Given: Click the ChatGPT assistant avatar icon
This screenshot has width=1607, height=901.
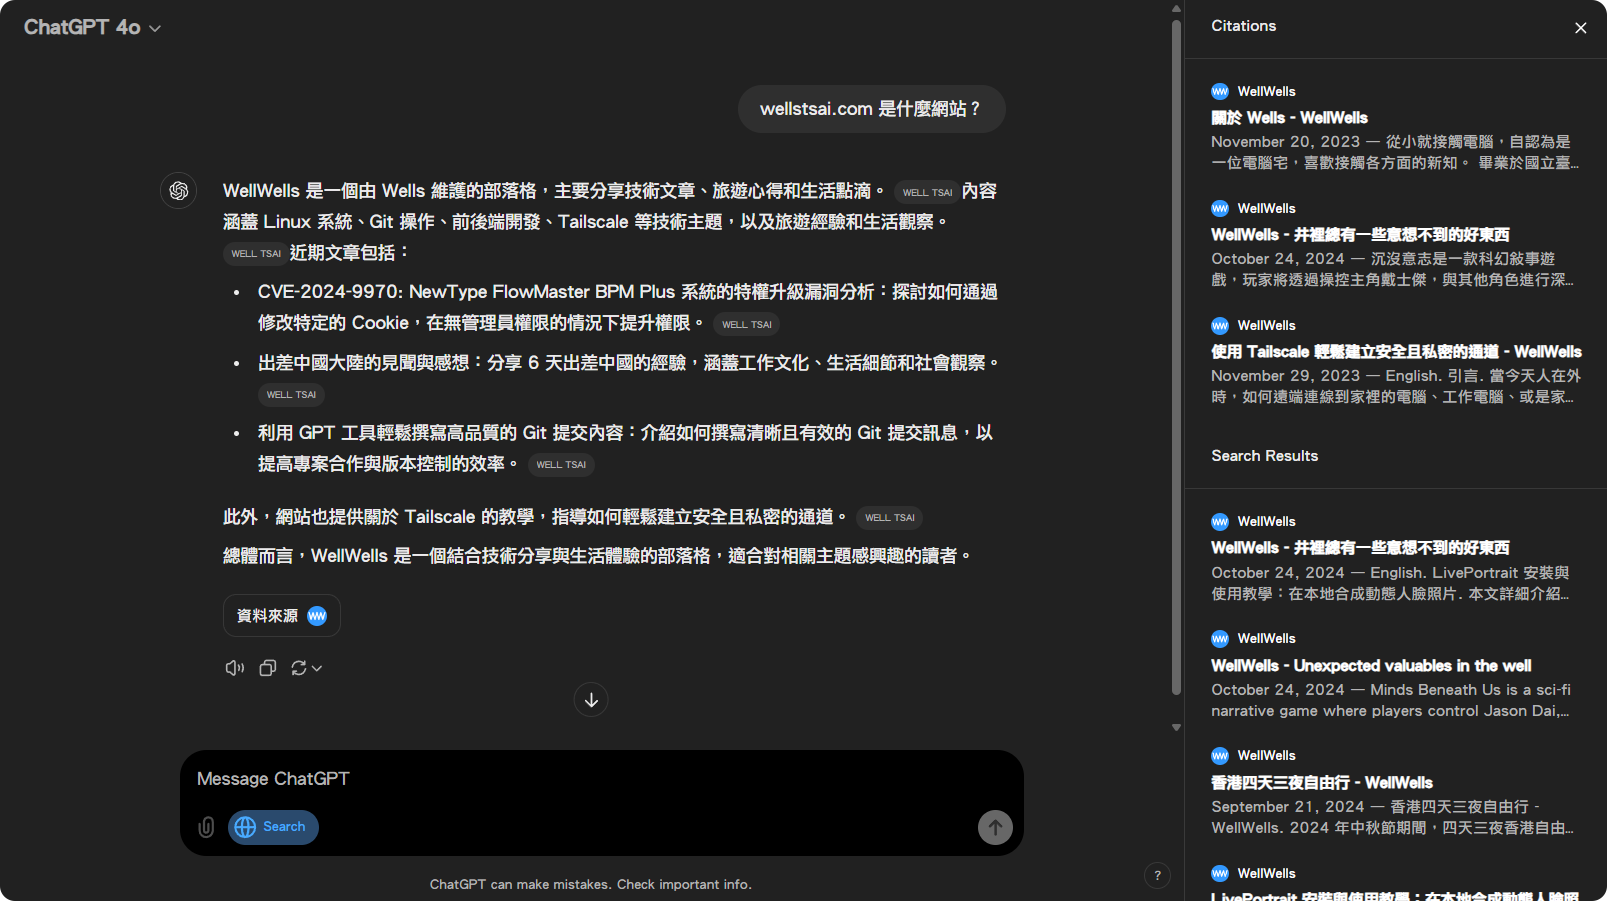Looking at the screenshot, I should (x=179, y=190).
